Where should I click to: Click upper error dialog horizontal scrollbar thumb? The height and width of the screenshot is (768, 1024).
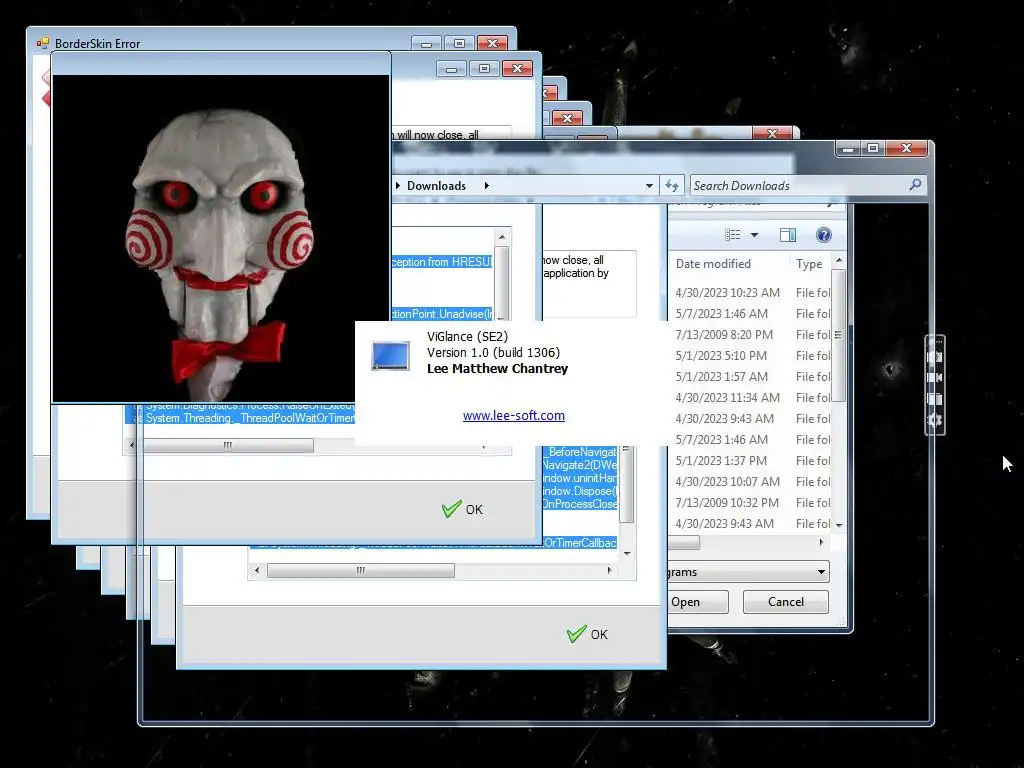[x=228, y=445]
